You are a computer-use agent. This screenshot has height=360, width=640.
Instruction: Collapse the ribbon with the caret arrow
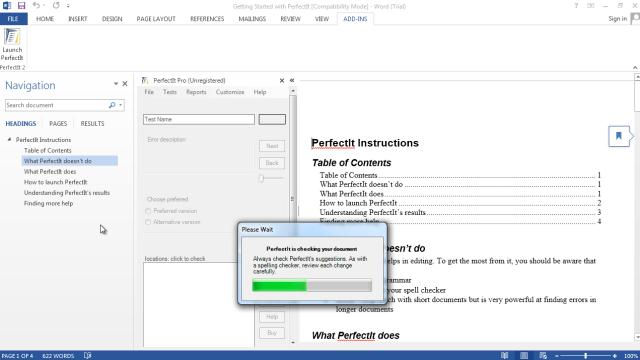pyautogui.click(x=635, y=67)
